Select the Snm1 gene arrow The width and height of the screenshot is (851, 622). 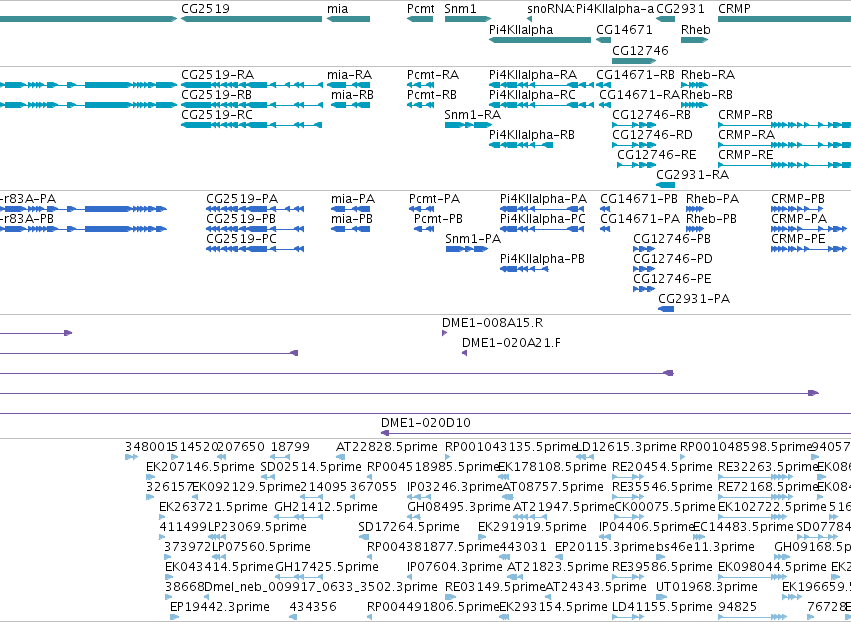(x=468, y=19)
